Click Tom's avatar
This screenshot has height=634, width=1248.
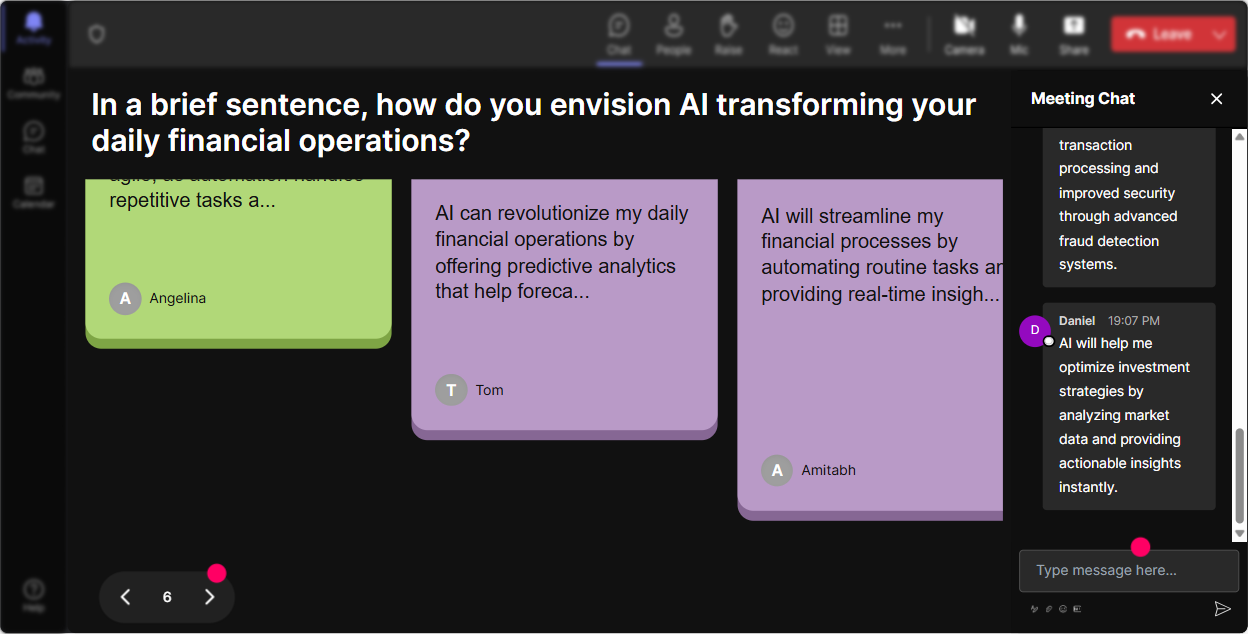[x=451, y=390]
